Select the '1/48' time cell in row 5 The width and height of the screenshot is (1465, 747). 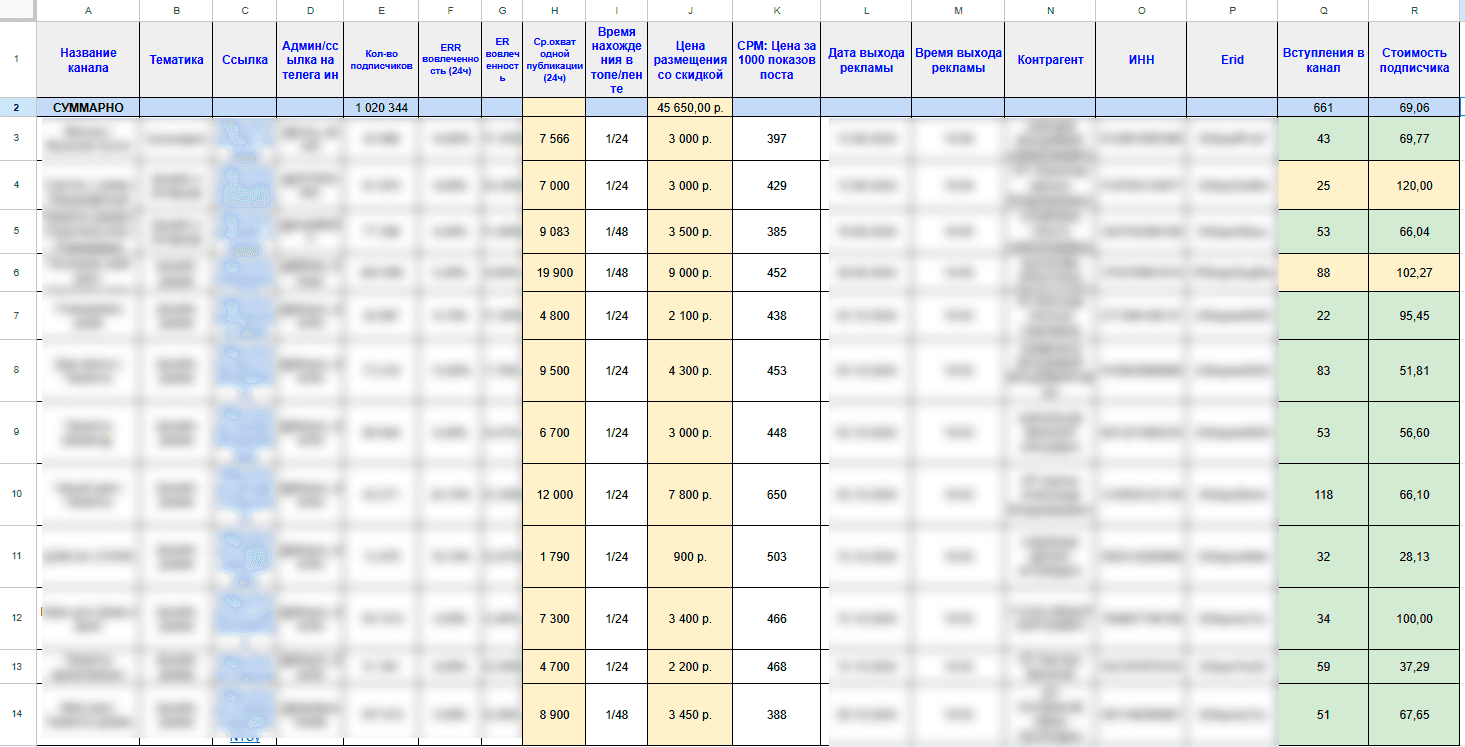tap(617, 232)
